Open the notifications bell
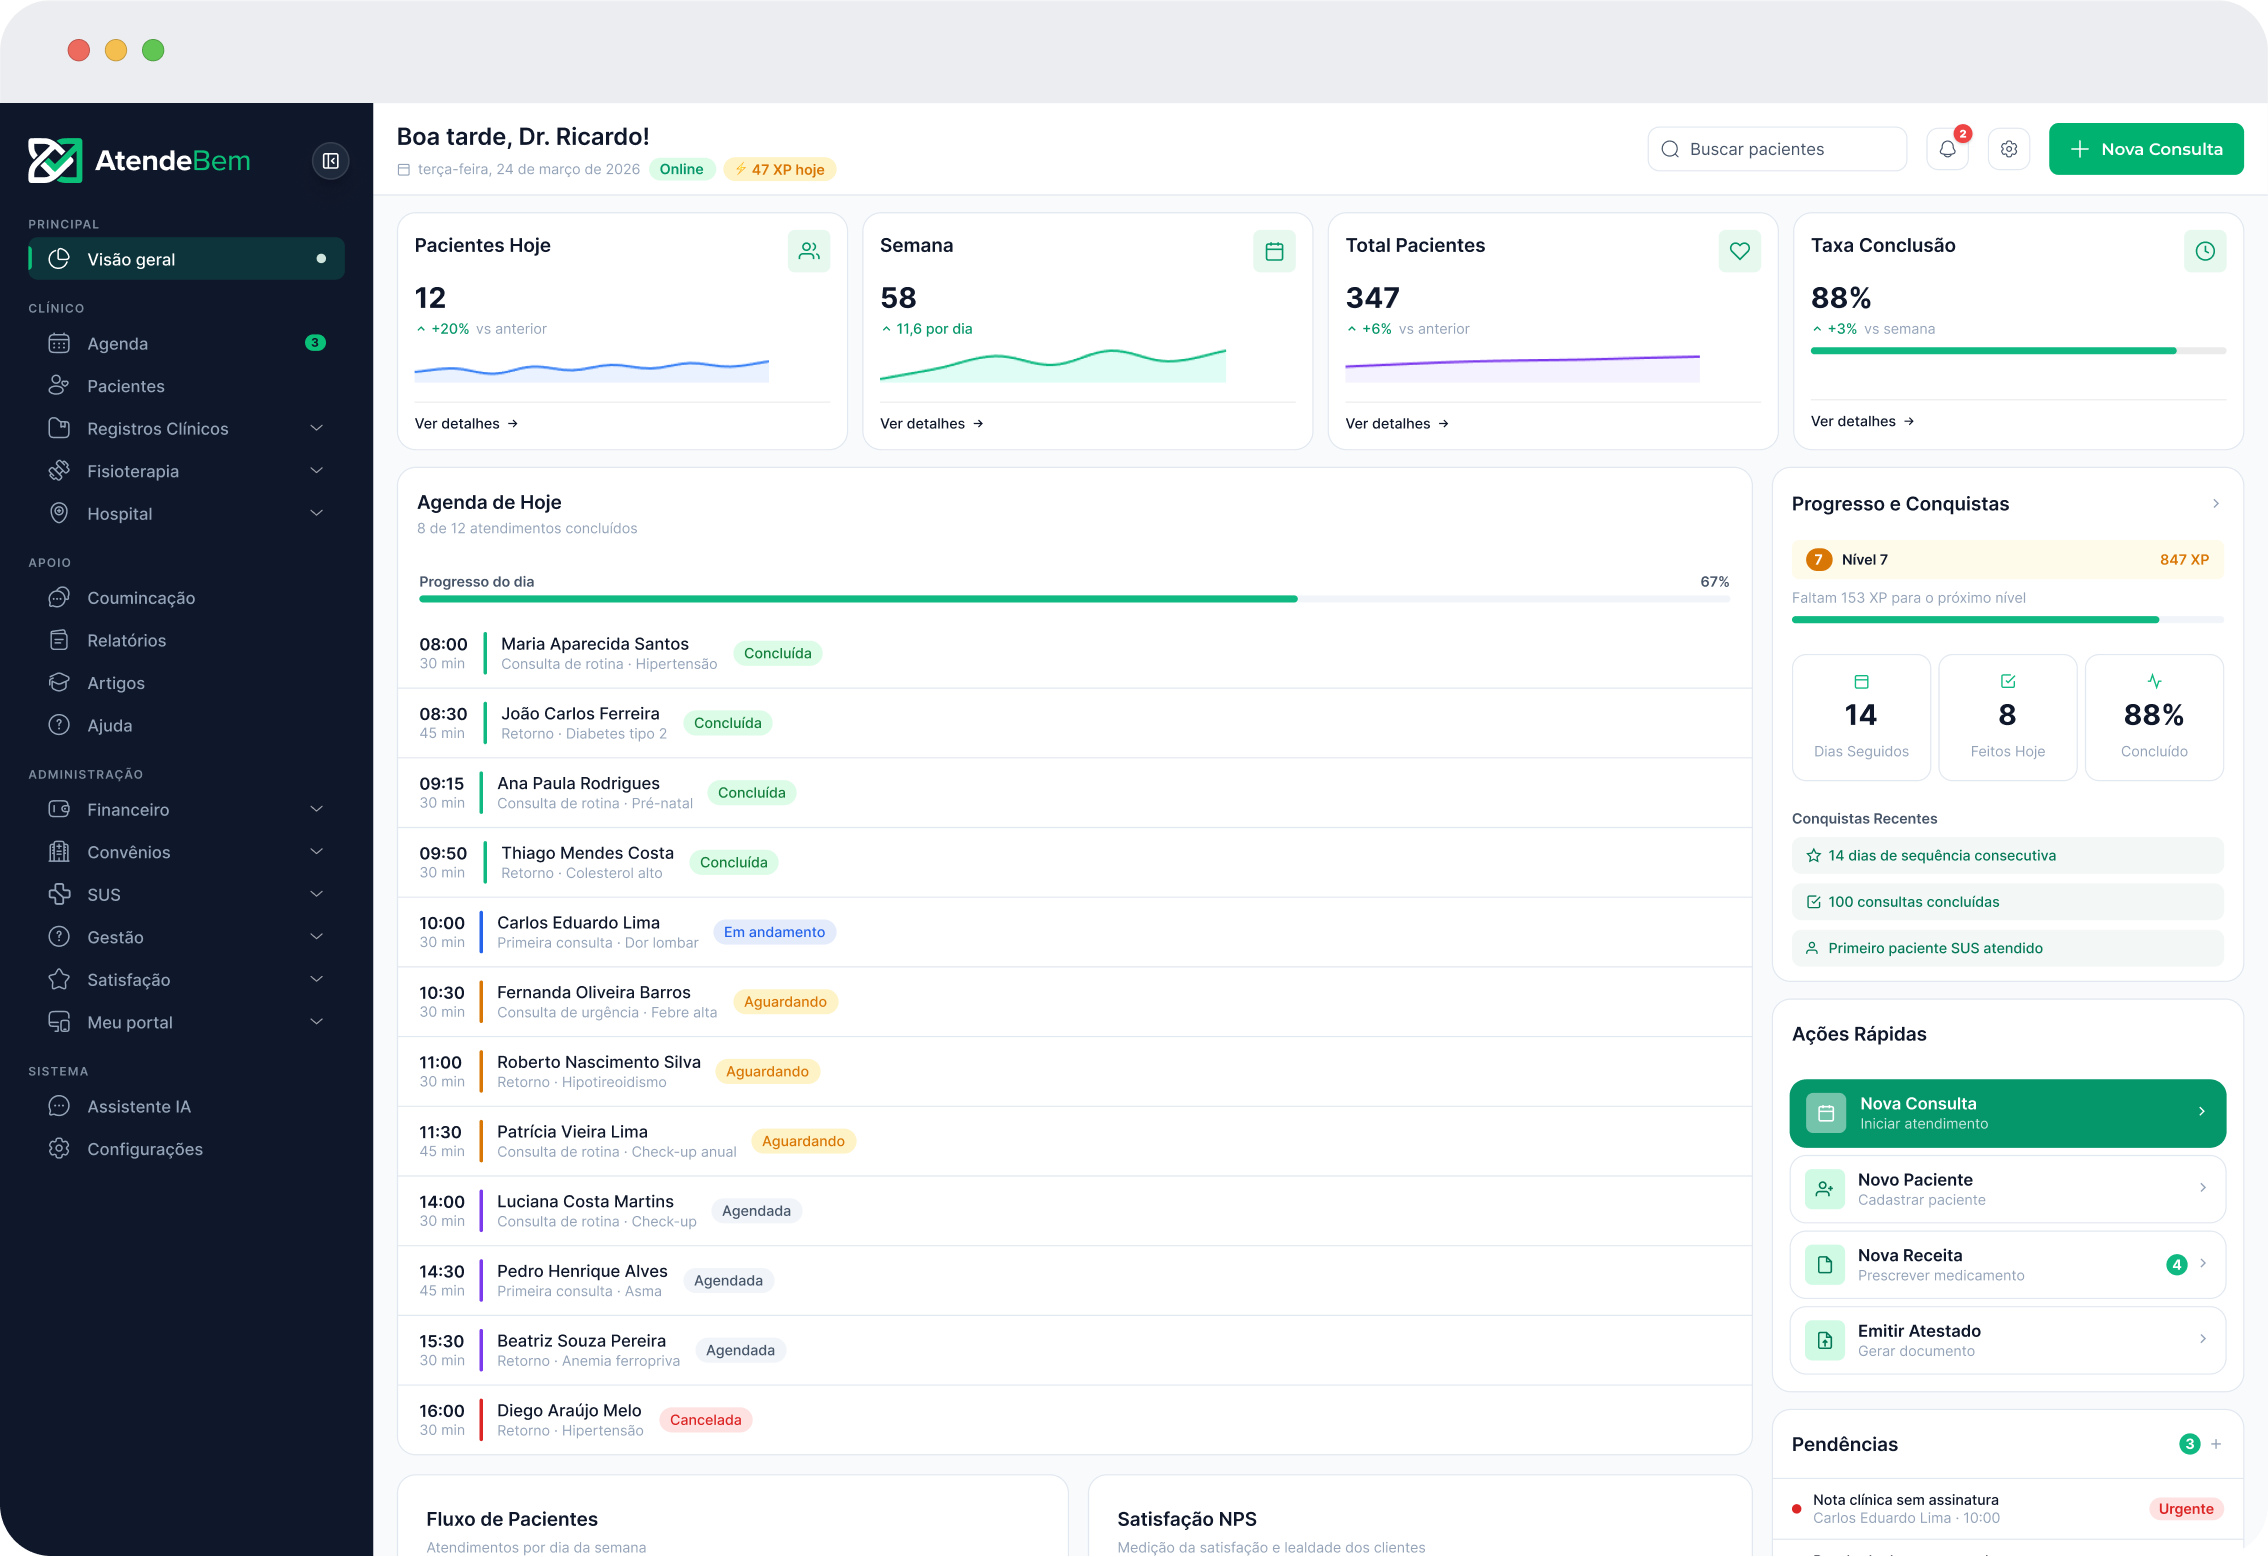This screenshot has height=1557, width=2268. [1947, 149]
